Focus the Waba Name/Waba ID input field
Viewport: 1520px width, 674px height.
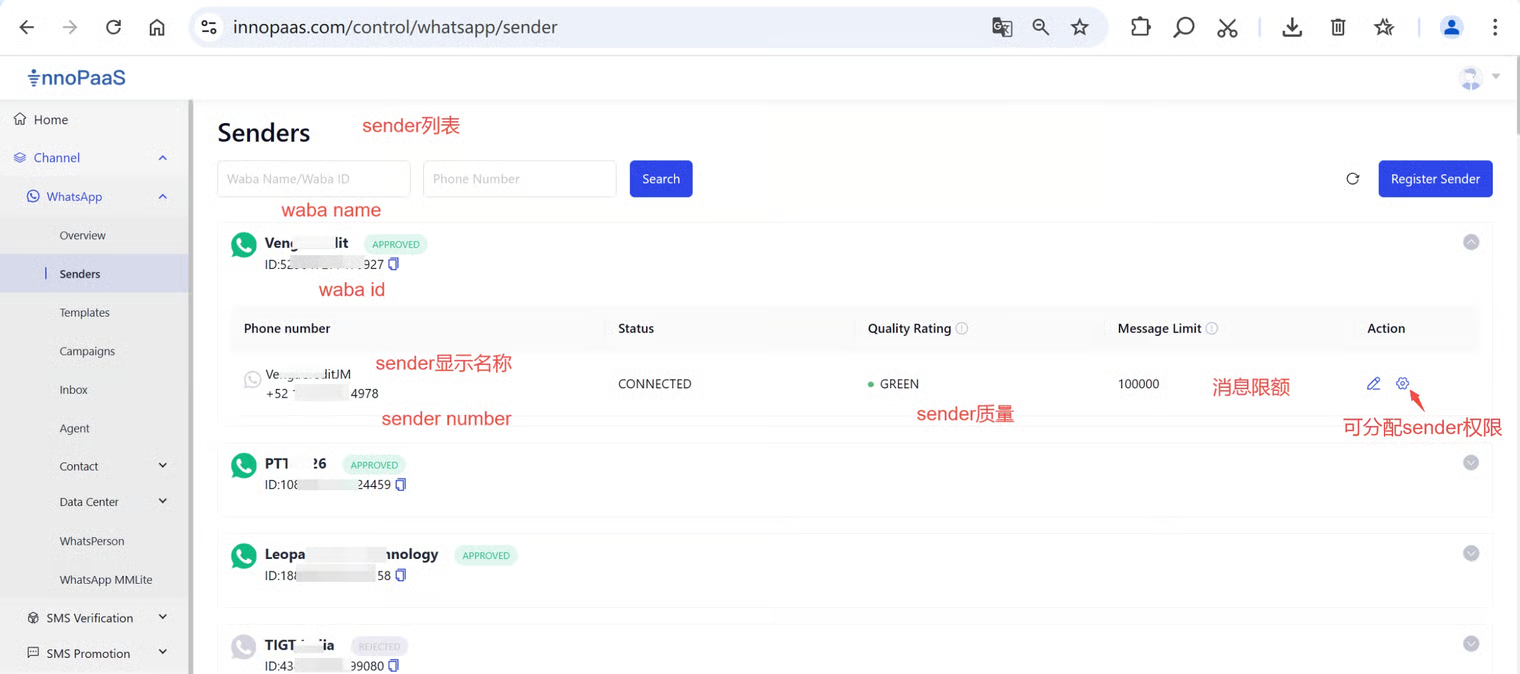point(313,179)
